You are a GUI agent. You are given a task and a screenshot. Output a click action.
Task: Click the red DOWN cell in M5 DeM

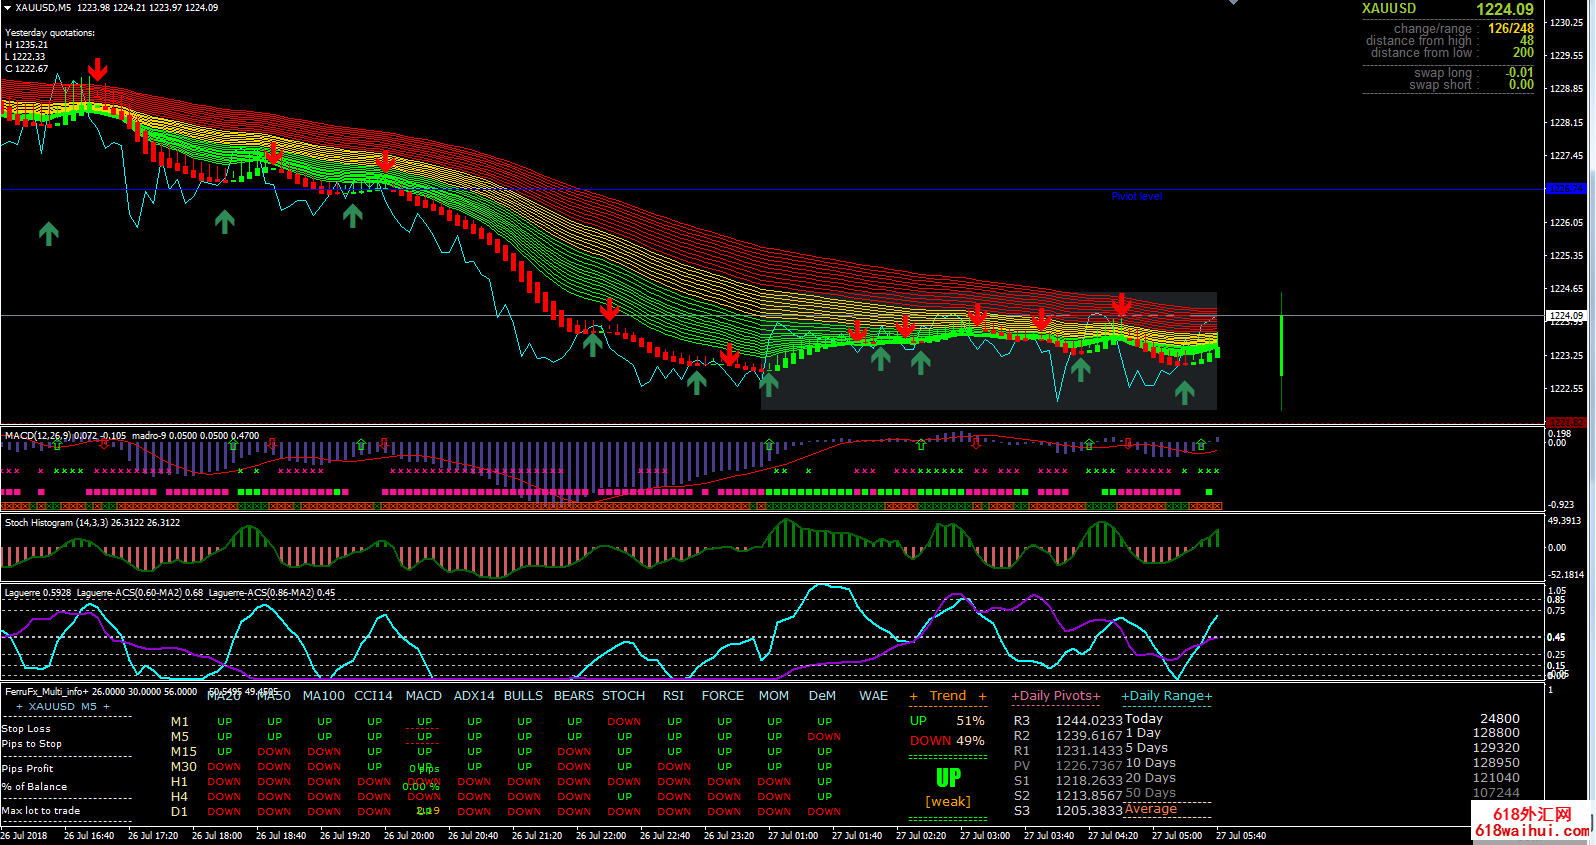(x=824, y=737)
